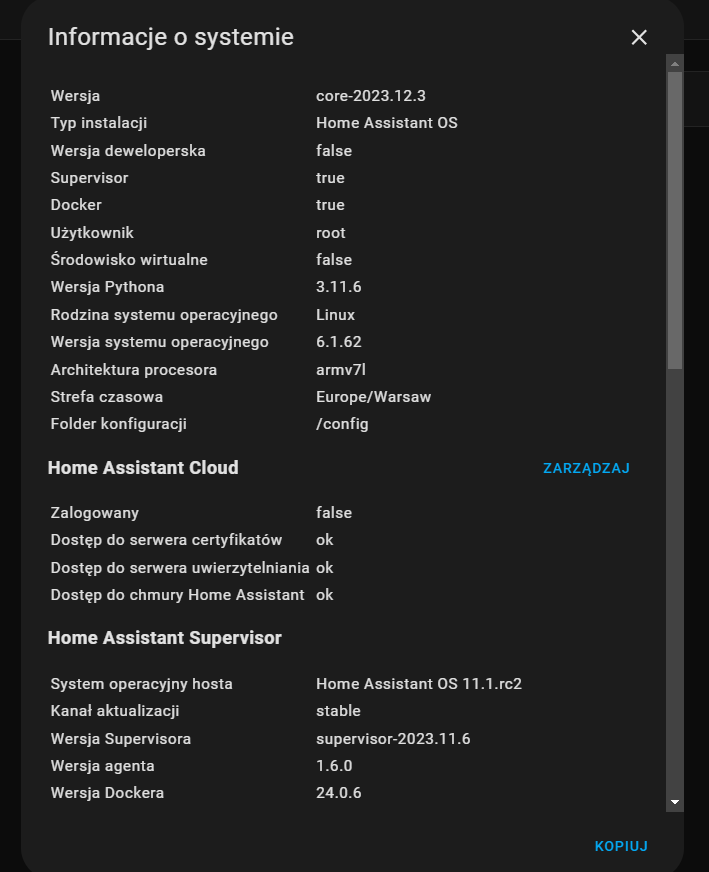Click the Informacje o systemie title
Viewport: 709px width, 872px height.
[171, 37]
